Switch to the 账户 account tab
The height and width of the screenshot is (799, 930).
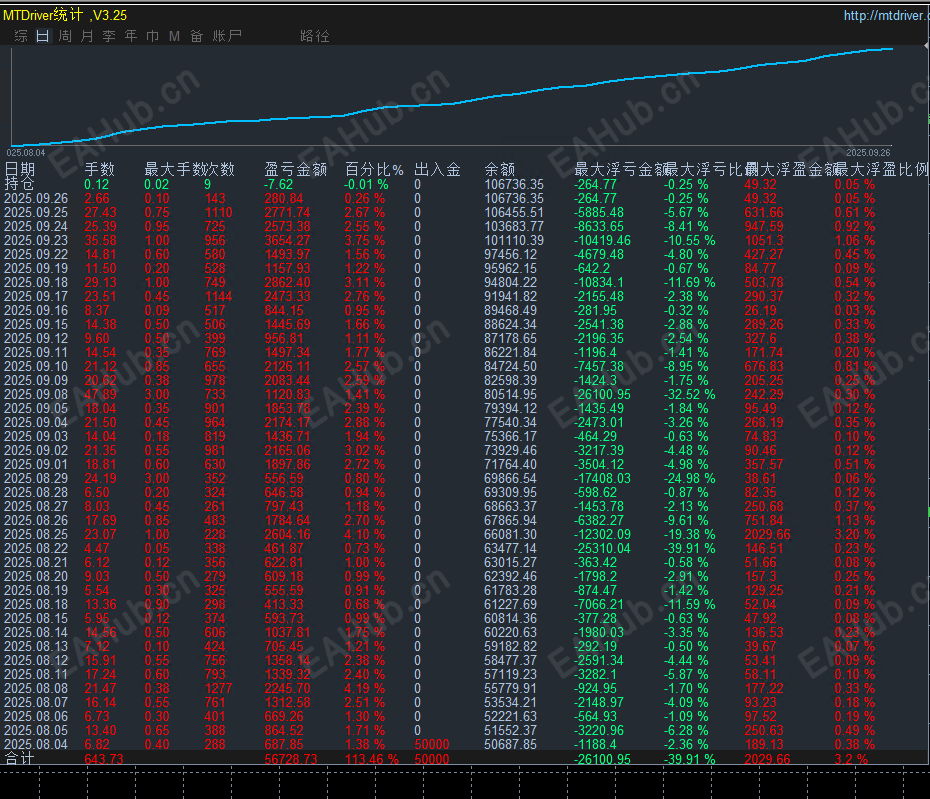(x=227, y=36)
